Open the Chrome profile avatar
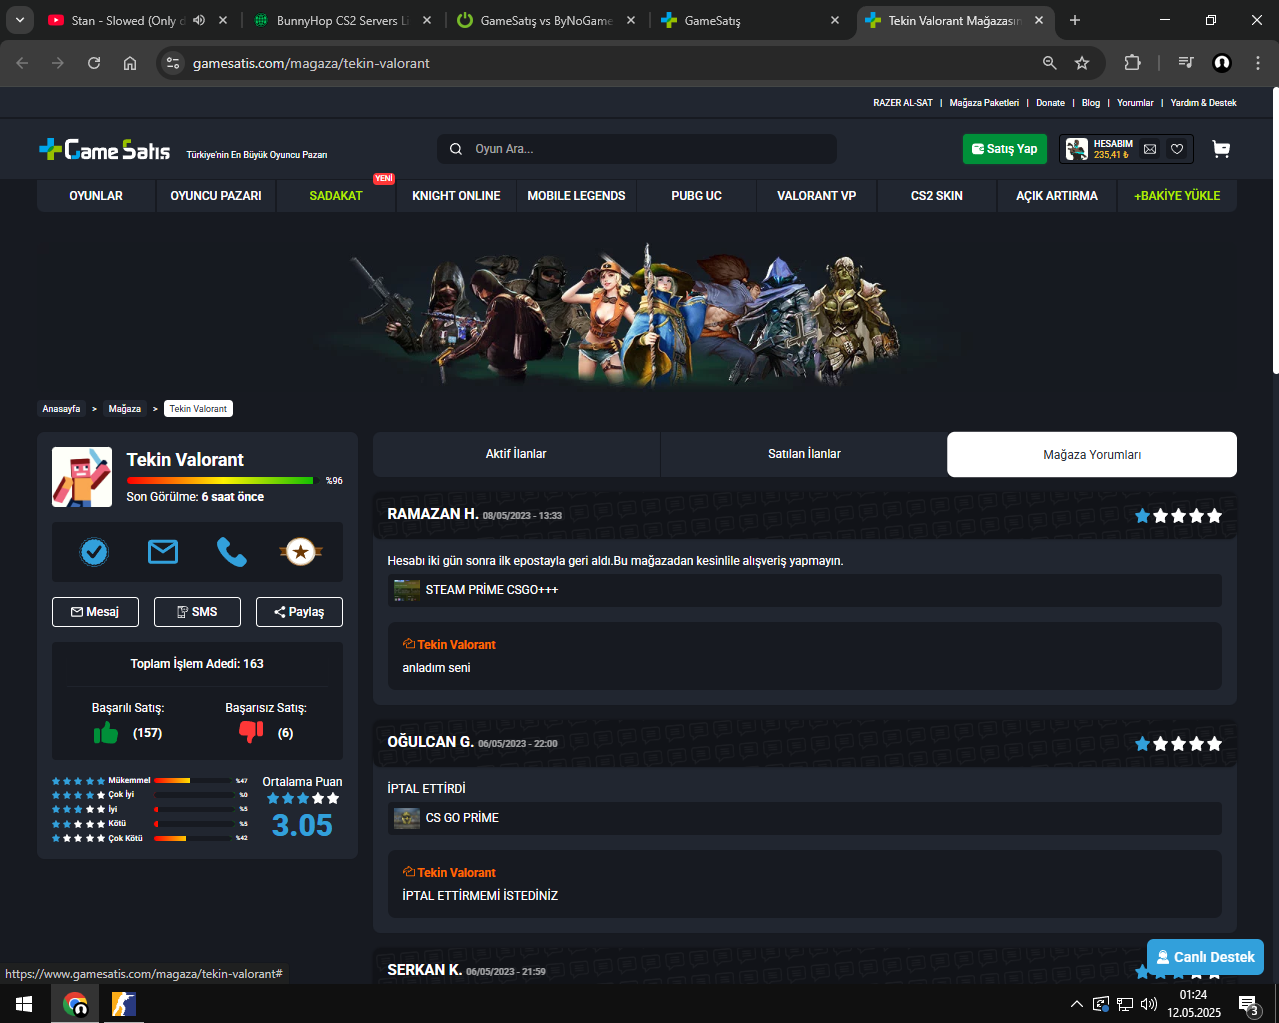This screenshot has width=1279, height=1023. point(1222,63)
